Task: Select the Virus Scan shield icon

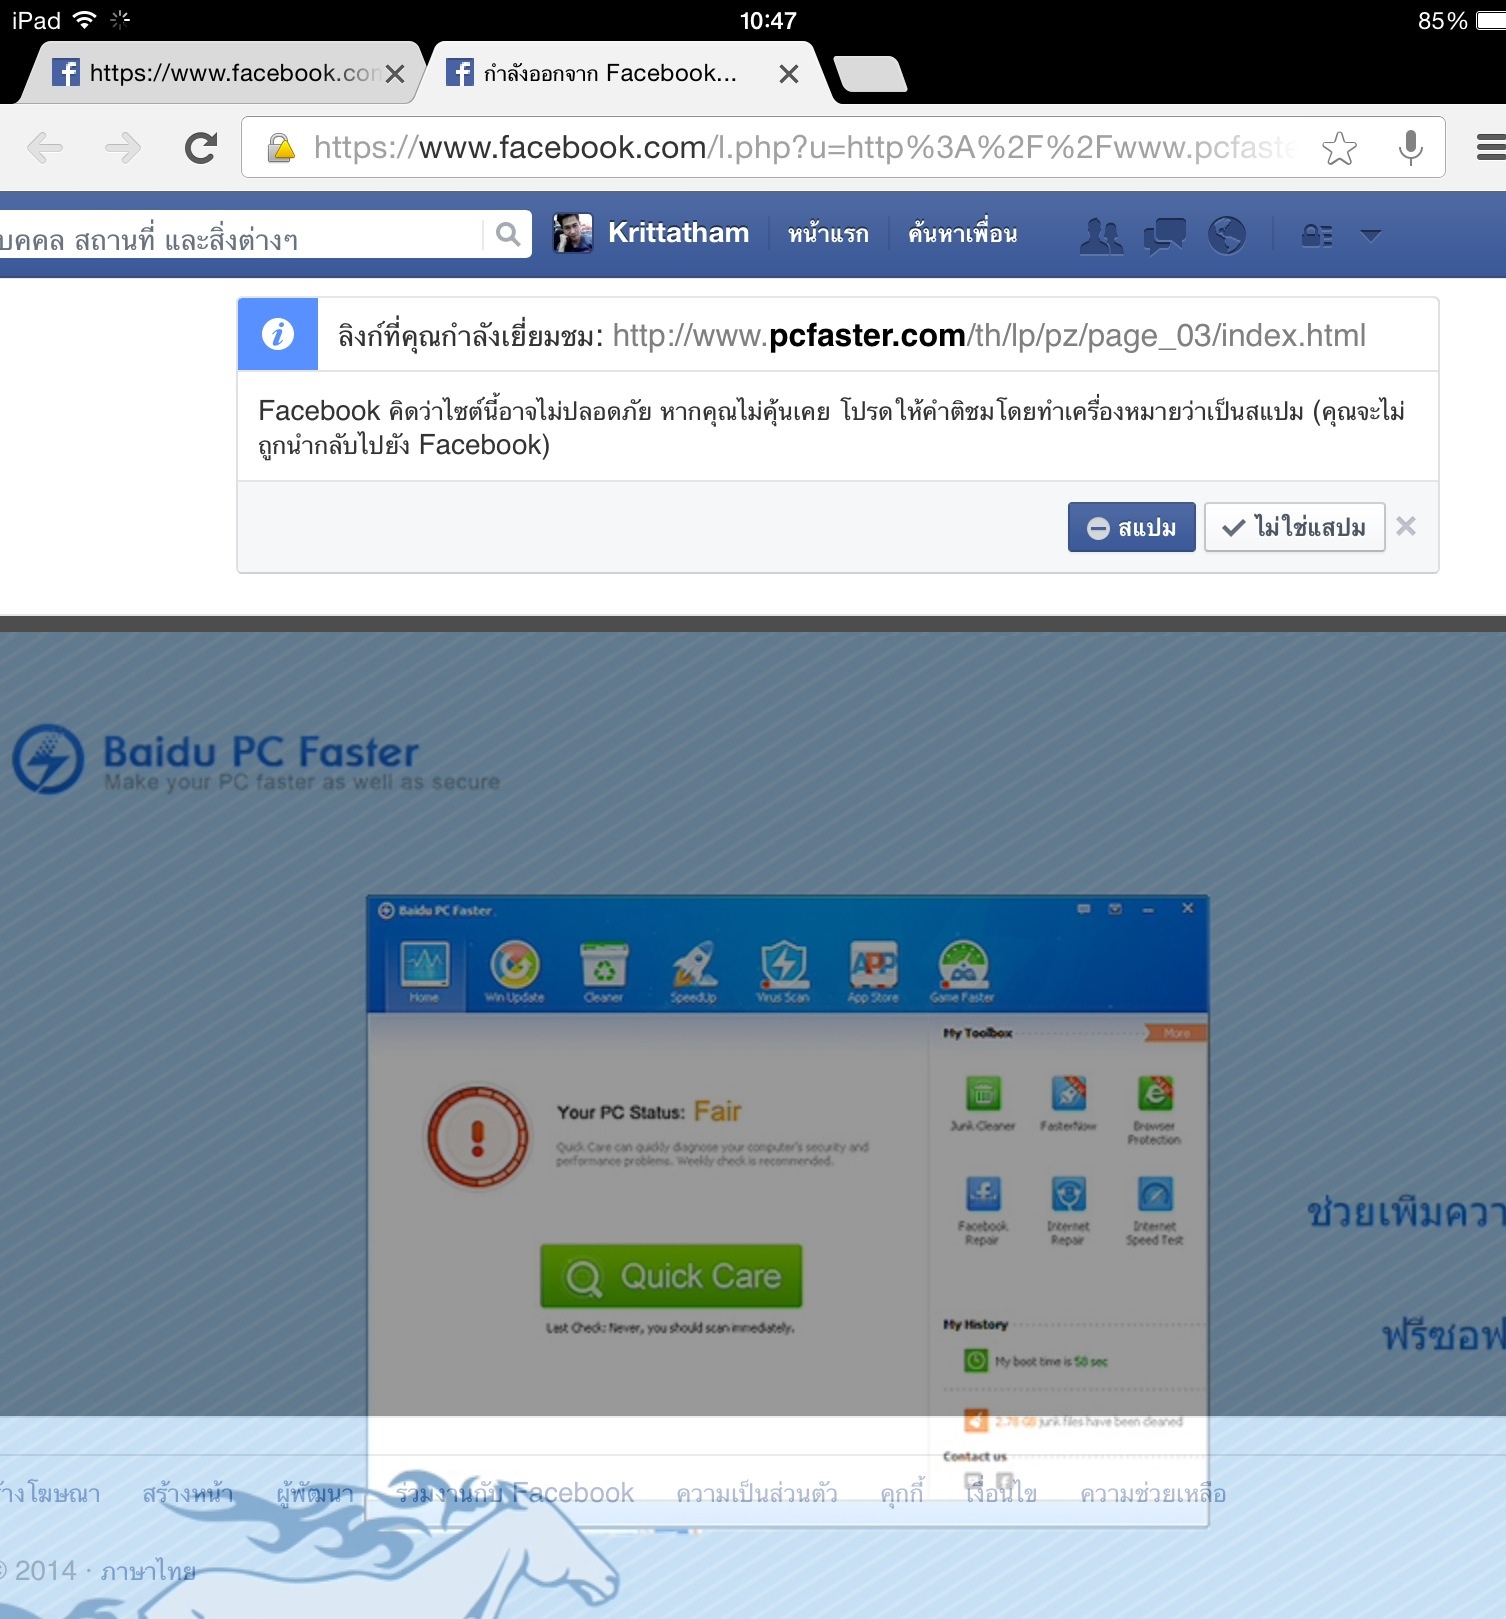Action: point(783,971)
